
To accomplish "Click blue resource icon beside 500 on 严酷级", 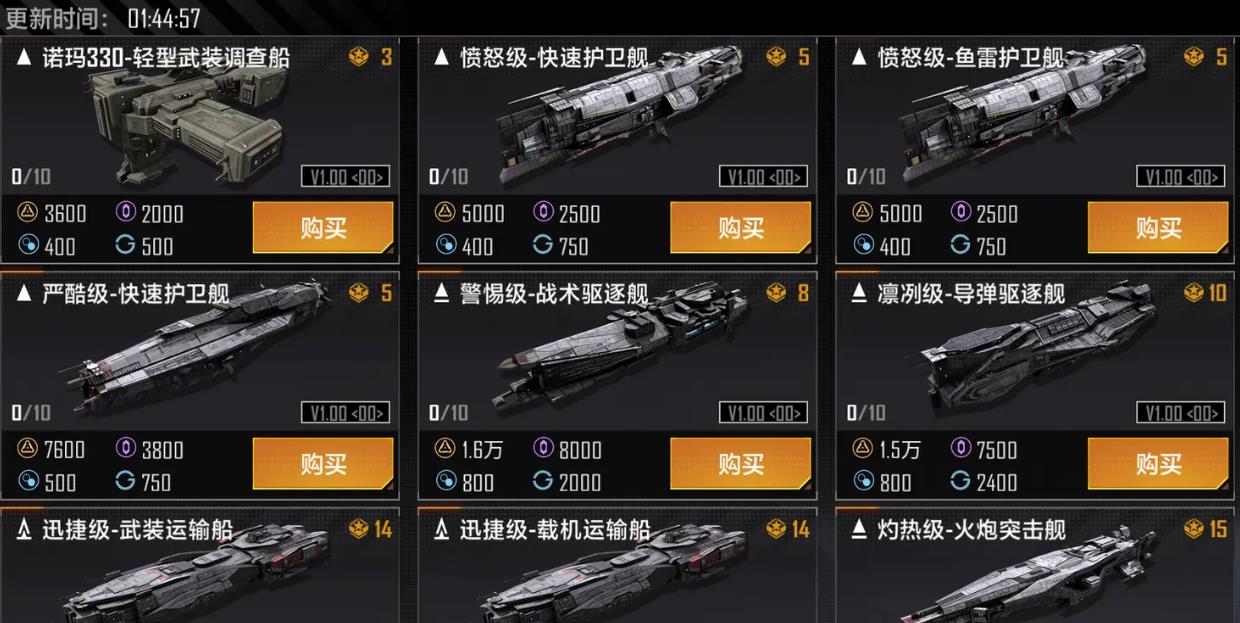I will pos(28,481).
